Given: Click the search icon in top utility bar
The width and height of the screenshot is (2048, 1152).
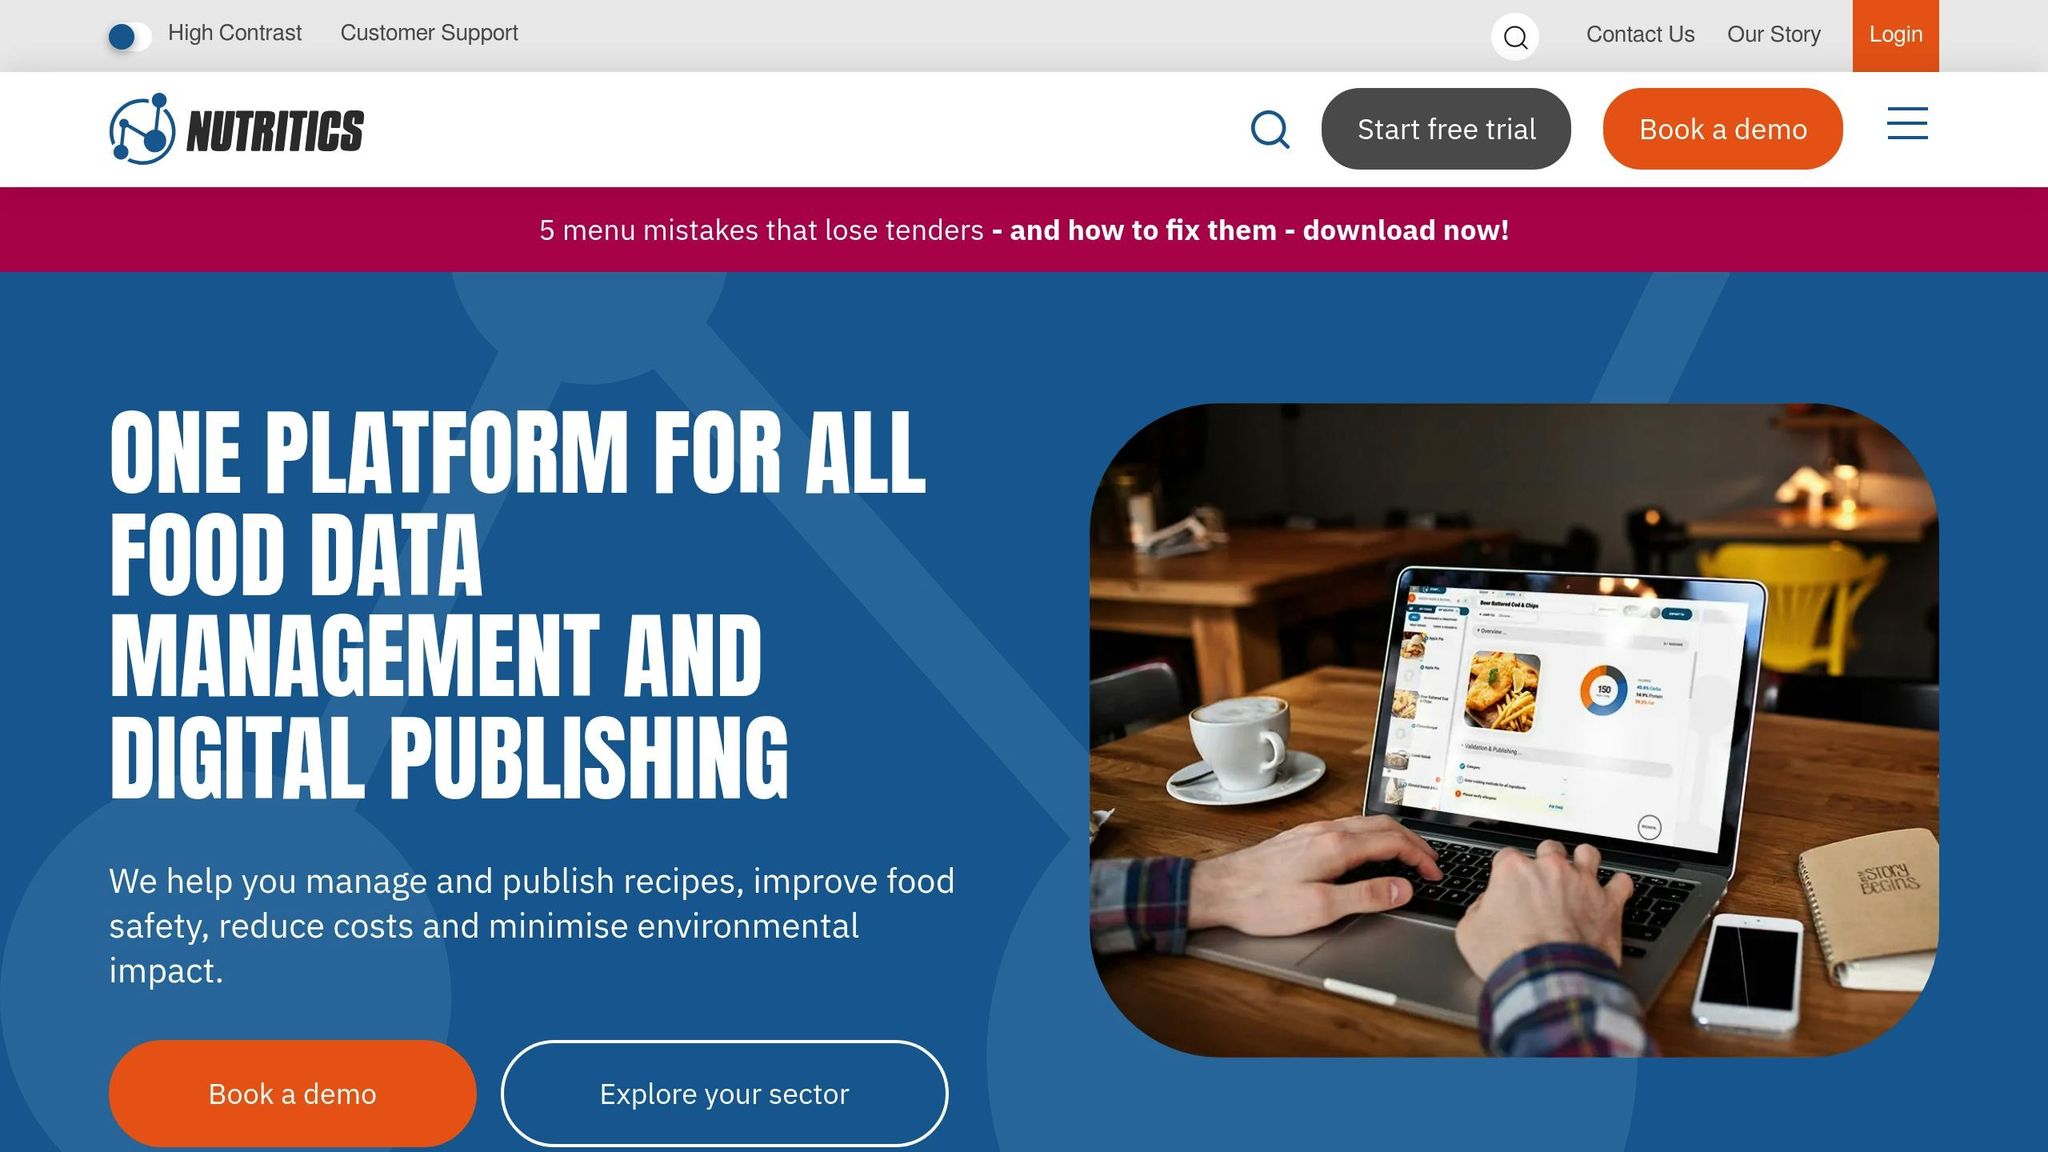Looking at the screenshot, I should 1514,37.
